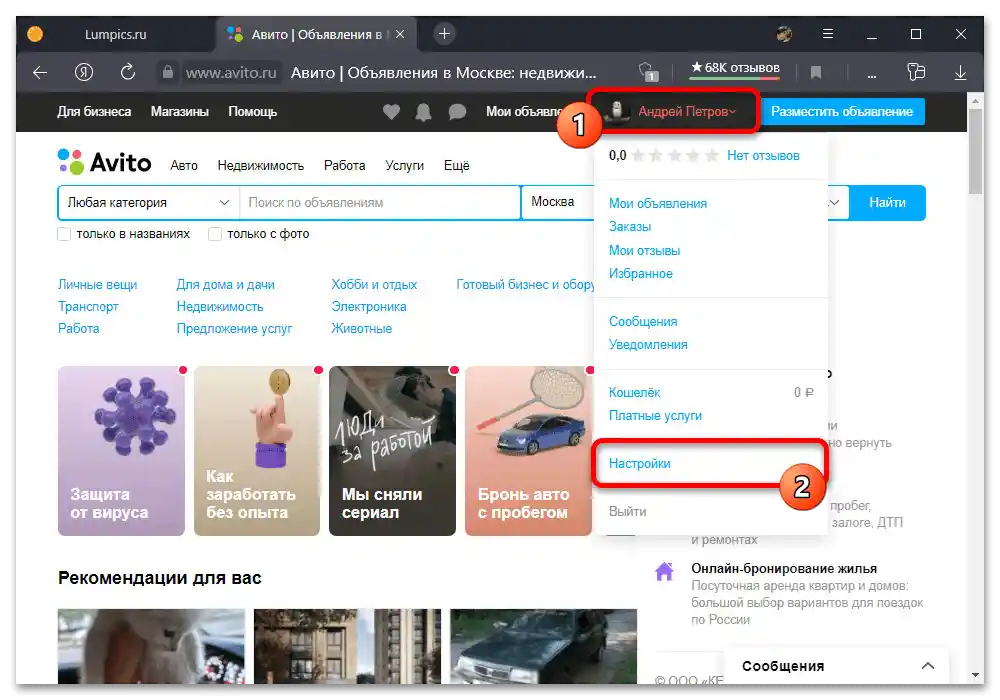
Task: Open the browser hamburger menu
Action: click(828, 34)
